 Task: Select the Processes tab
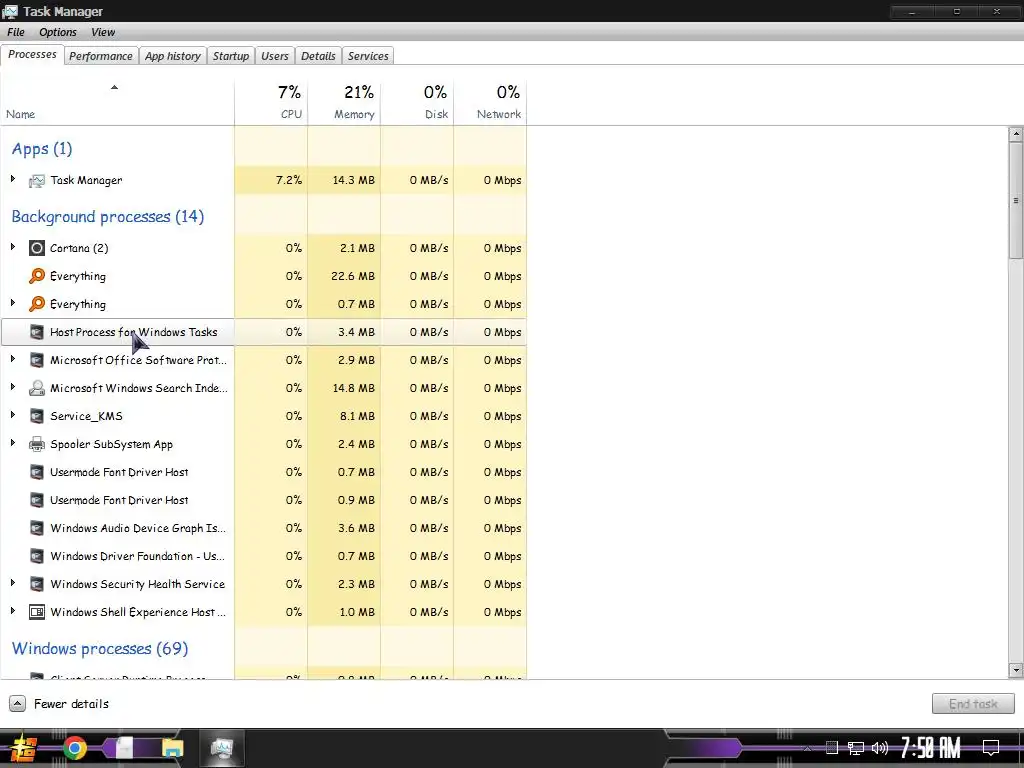pyautogui.click(x=32, y=55)
